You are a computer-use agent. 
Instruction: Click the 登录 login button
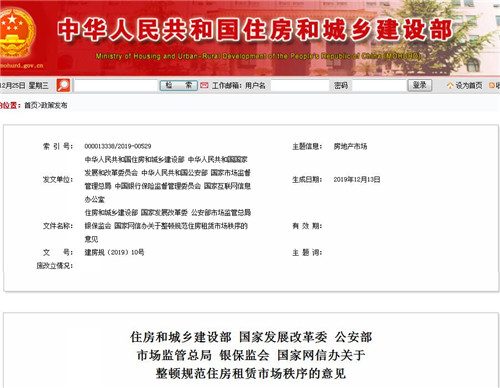pos(420,85)
